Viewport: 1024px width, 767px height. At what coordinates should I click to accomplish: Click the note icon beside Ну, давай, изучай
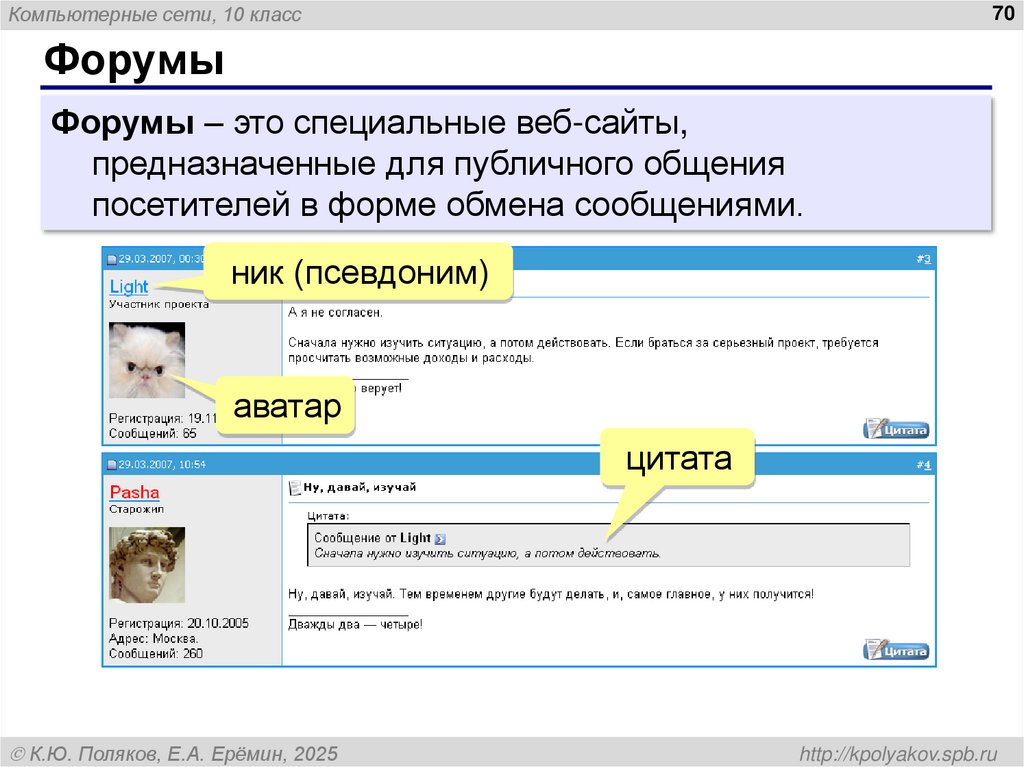pyautogui.click(x=294, y=487)
